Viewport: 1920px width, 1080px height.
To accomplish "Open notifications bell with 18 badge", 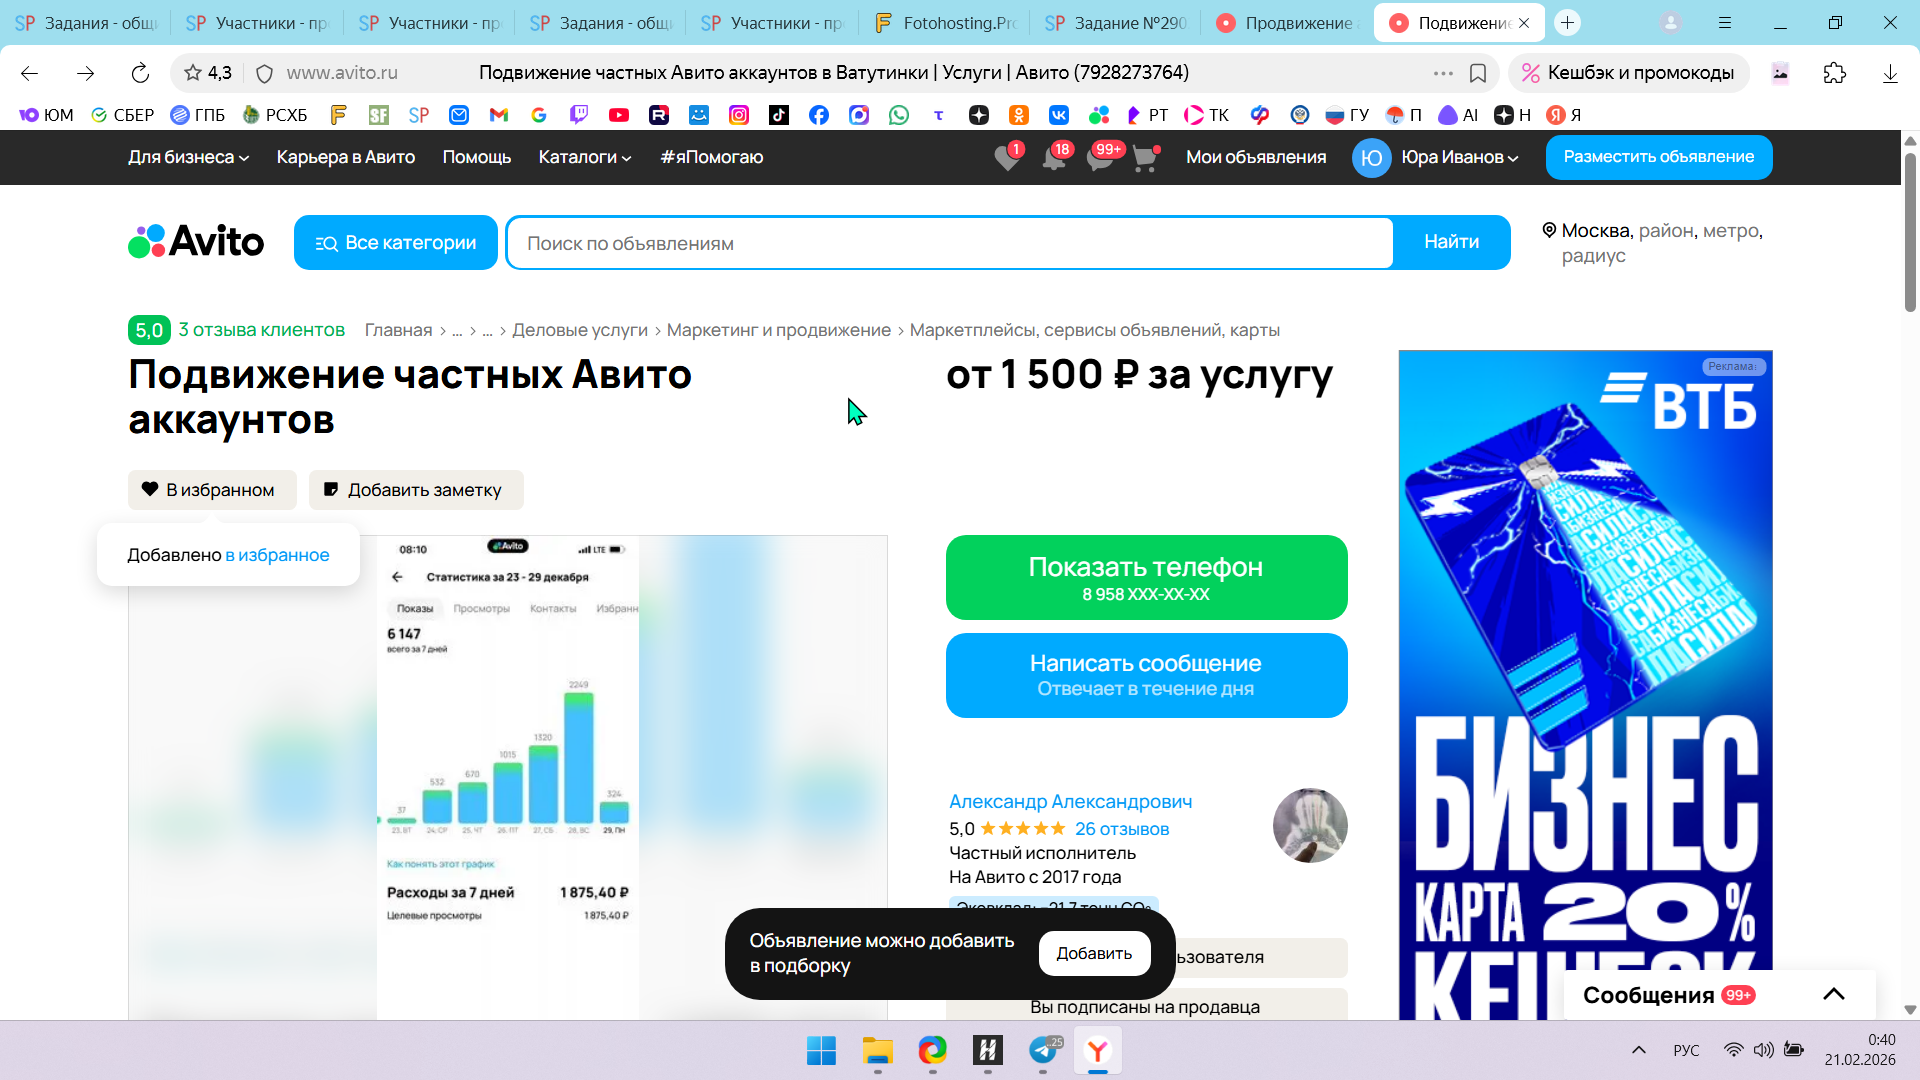I will [1054, 158].
